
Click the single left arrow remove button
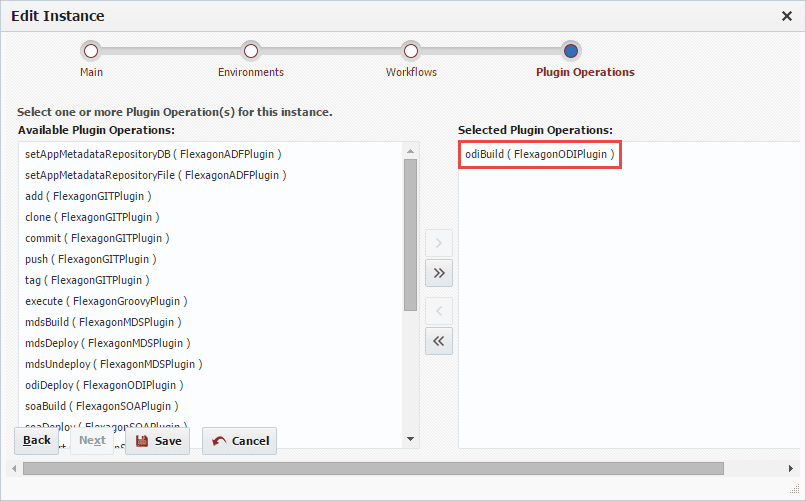pos(438,310)
